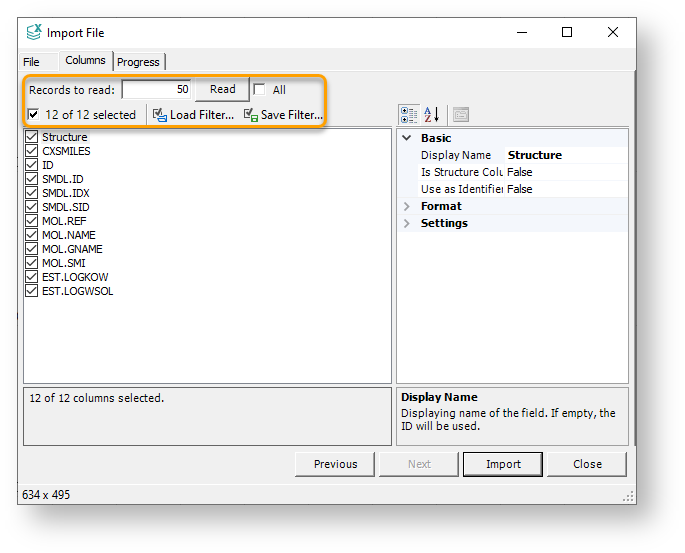Click the Alphabetical sort icon
Viewport: 685px width, 553px height.
(x=432, y=114)
